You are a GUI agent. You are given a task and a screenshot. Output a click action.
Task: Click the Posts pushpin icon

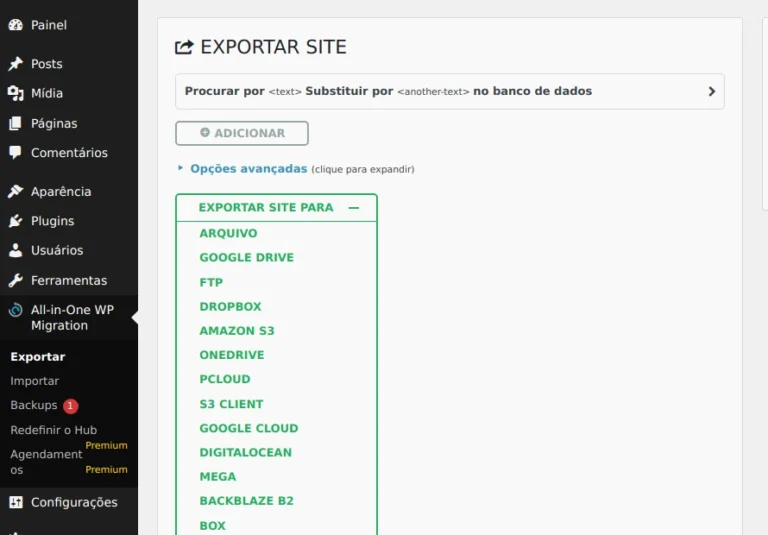pos(16,64)
